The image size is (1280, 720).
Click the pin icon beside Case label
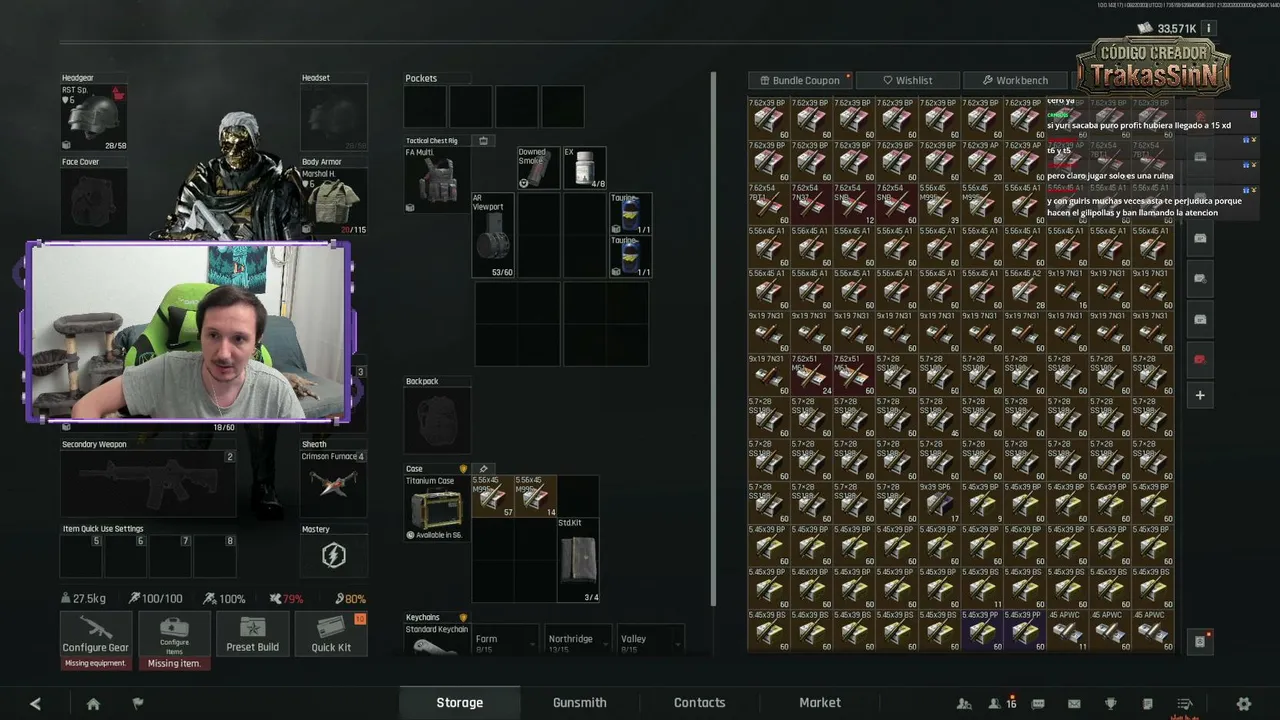[x=484, y=469]
